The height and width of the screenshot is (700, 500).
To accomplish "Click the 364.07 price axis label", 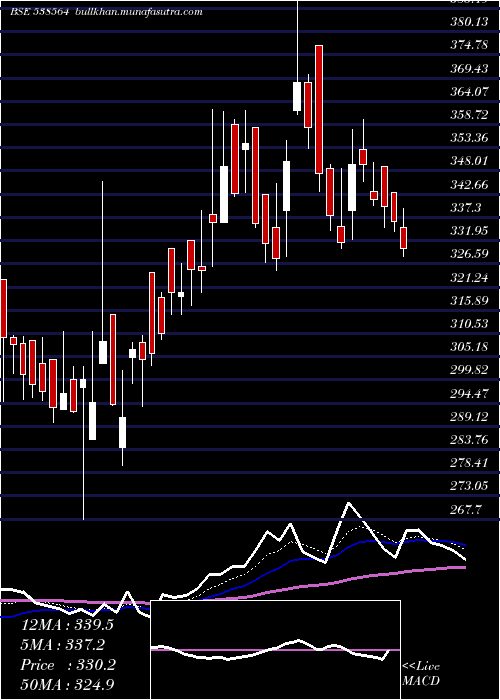I will point(469,92).
